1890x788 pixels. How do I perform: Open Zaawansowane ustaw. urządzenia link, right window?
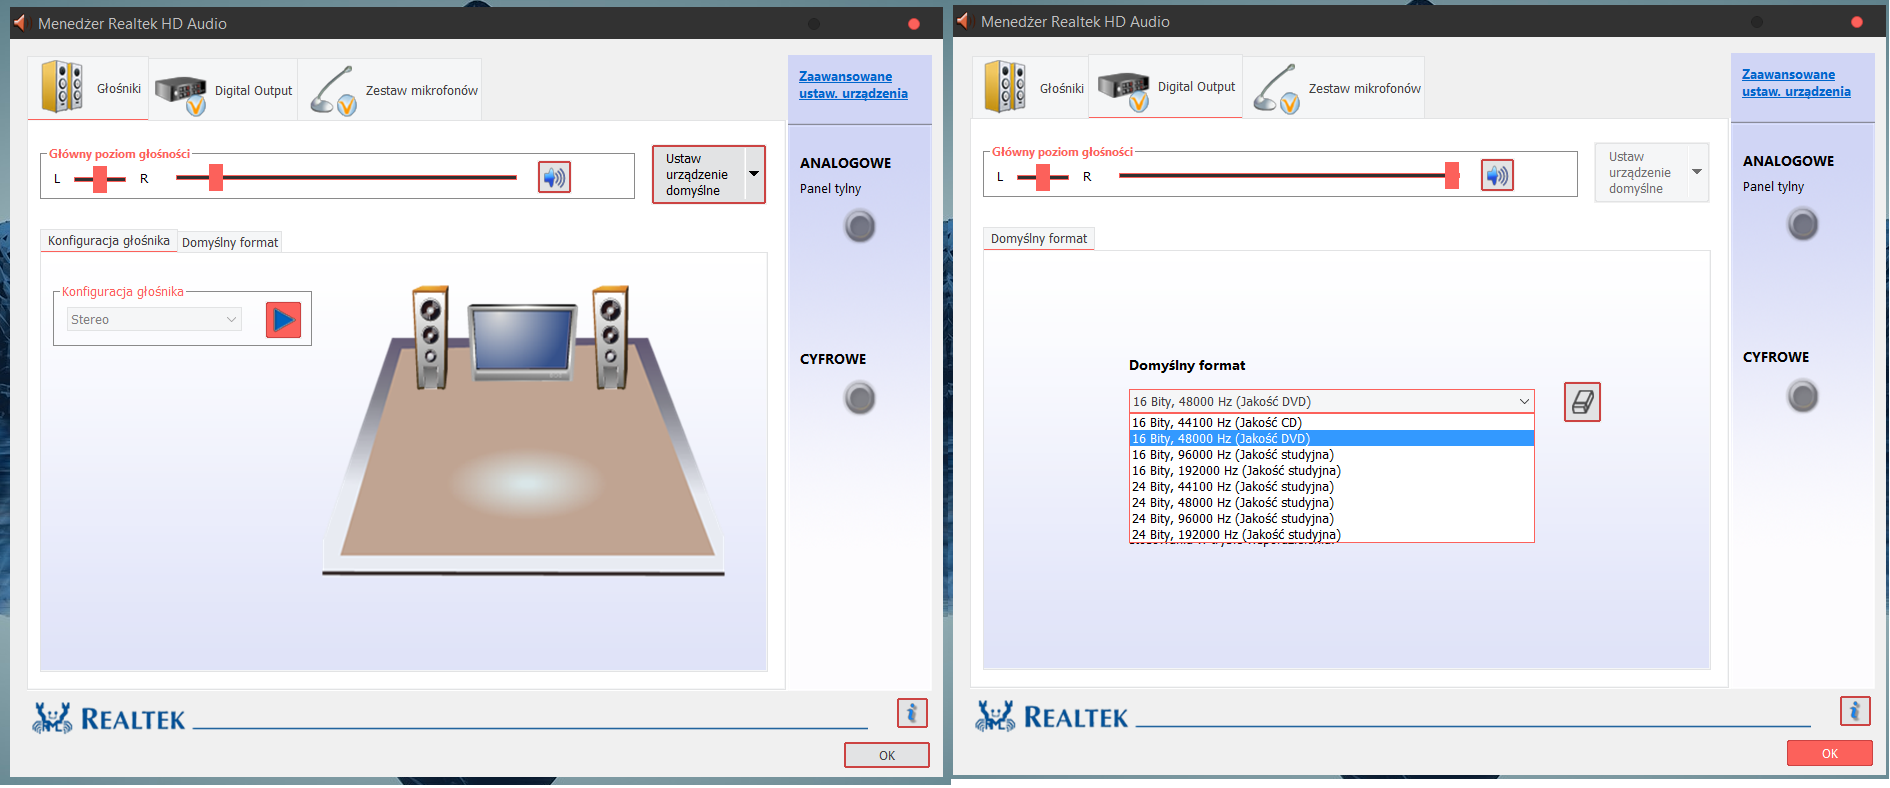coord(1796,83)
